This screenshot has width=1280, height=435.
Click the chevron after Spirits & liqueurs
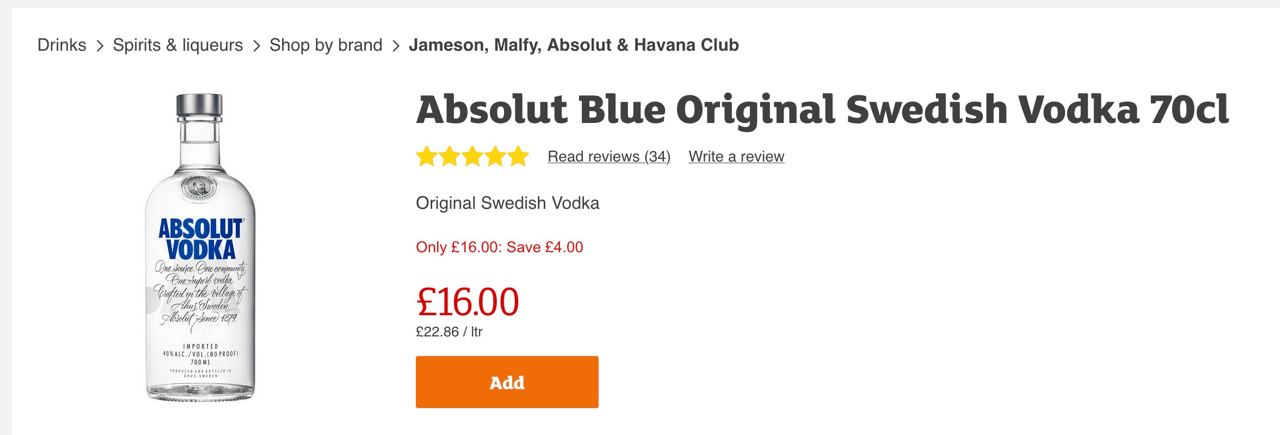click(x=257, y=46)
